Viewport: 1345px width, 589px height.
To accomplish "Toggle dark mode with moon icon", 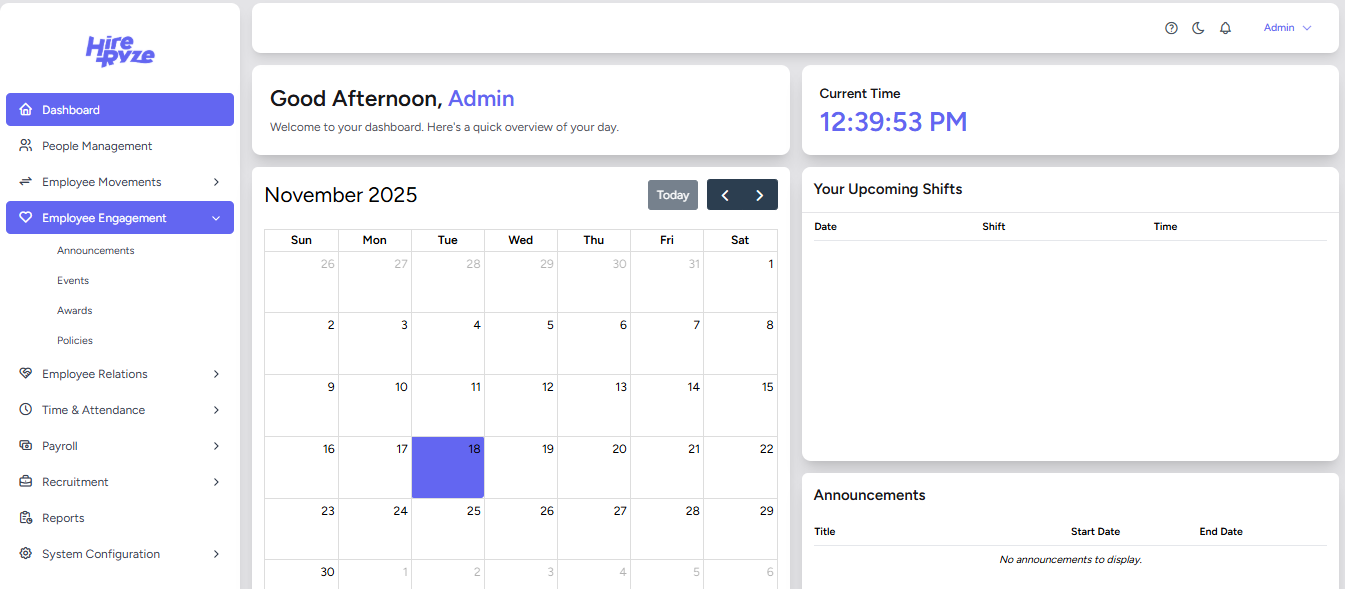I will click(1198, 28).
